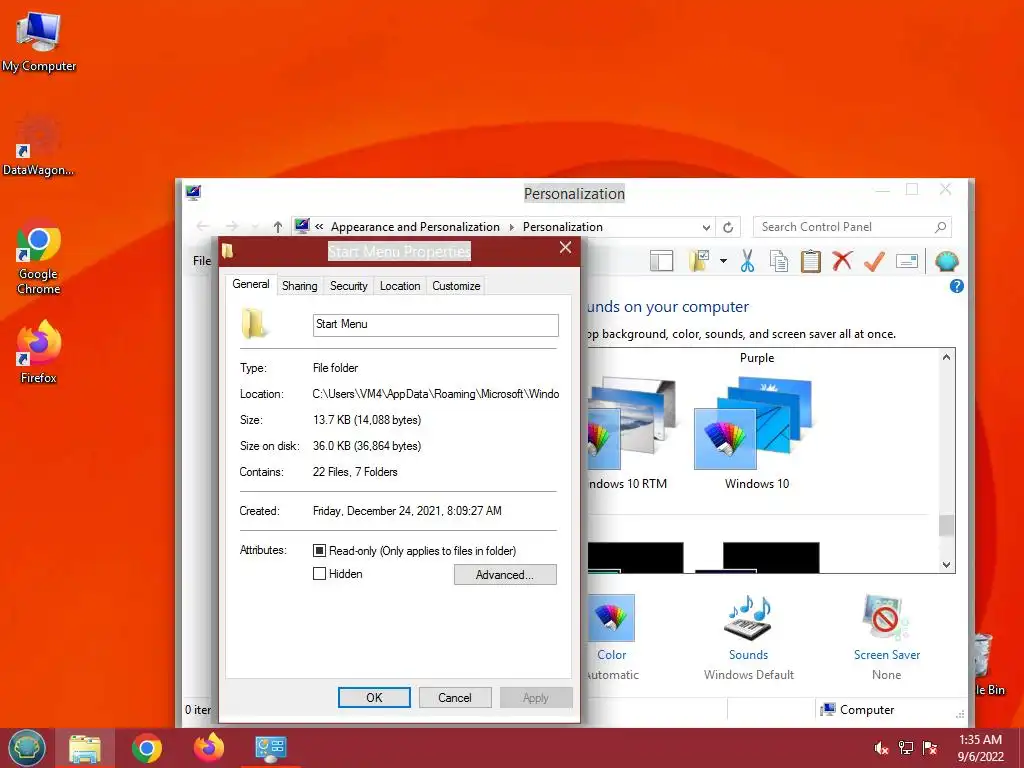
Task: Click Computer in the status bar
Action: tap(857, 710)
